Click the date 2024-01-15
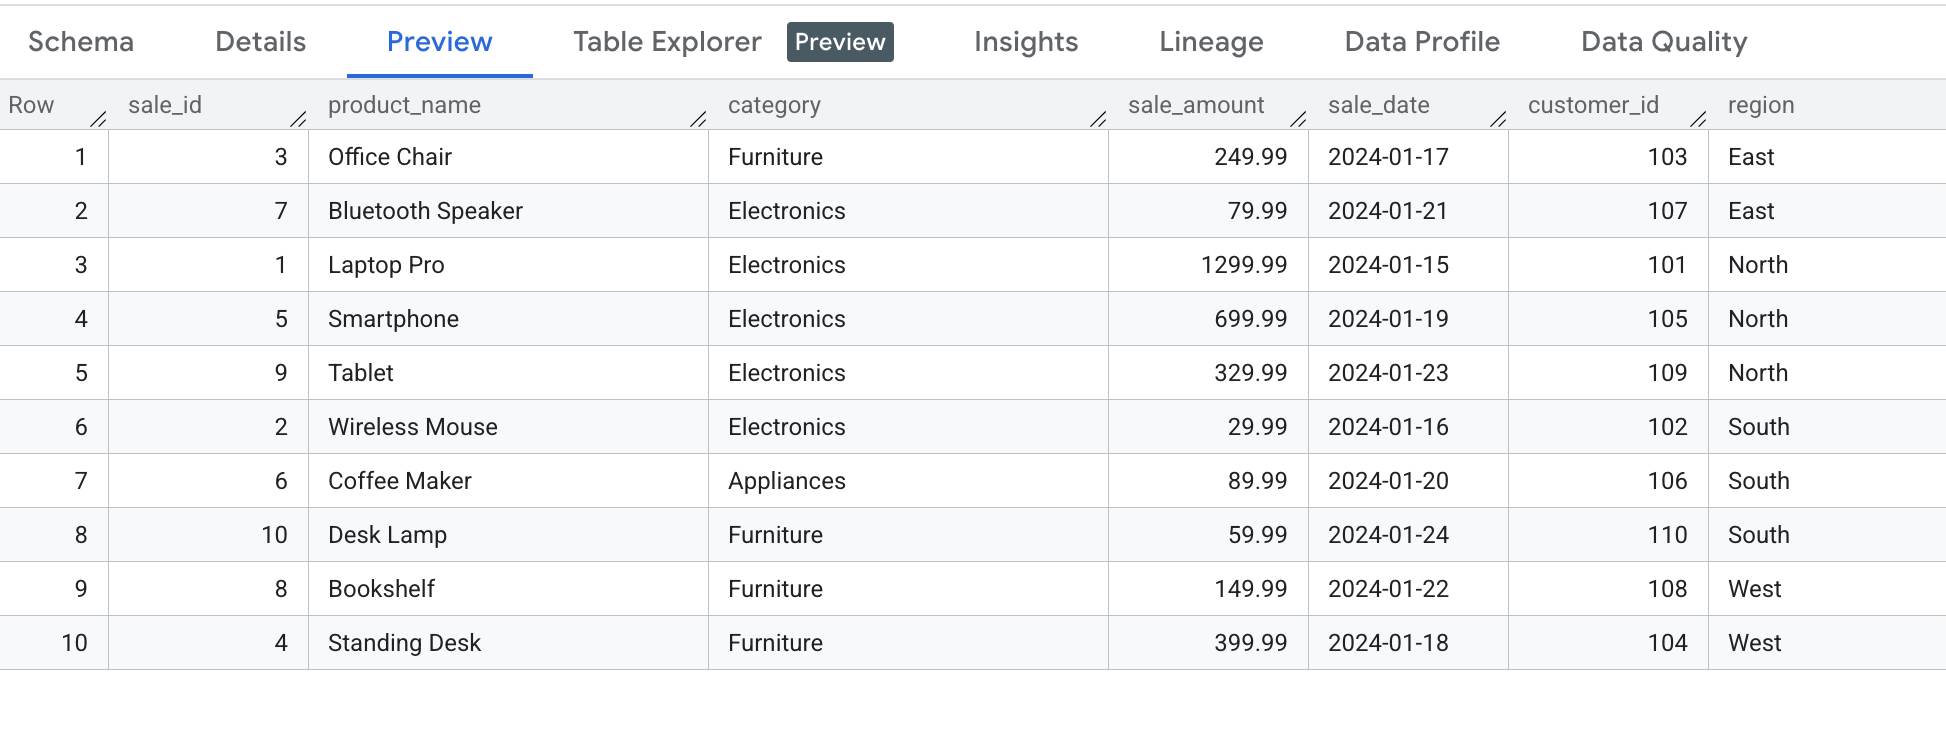The height and width of the screenshot is (744, 1946). tap(1388, 265)
